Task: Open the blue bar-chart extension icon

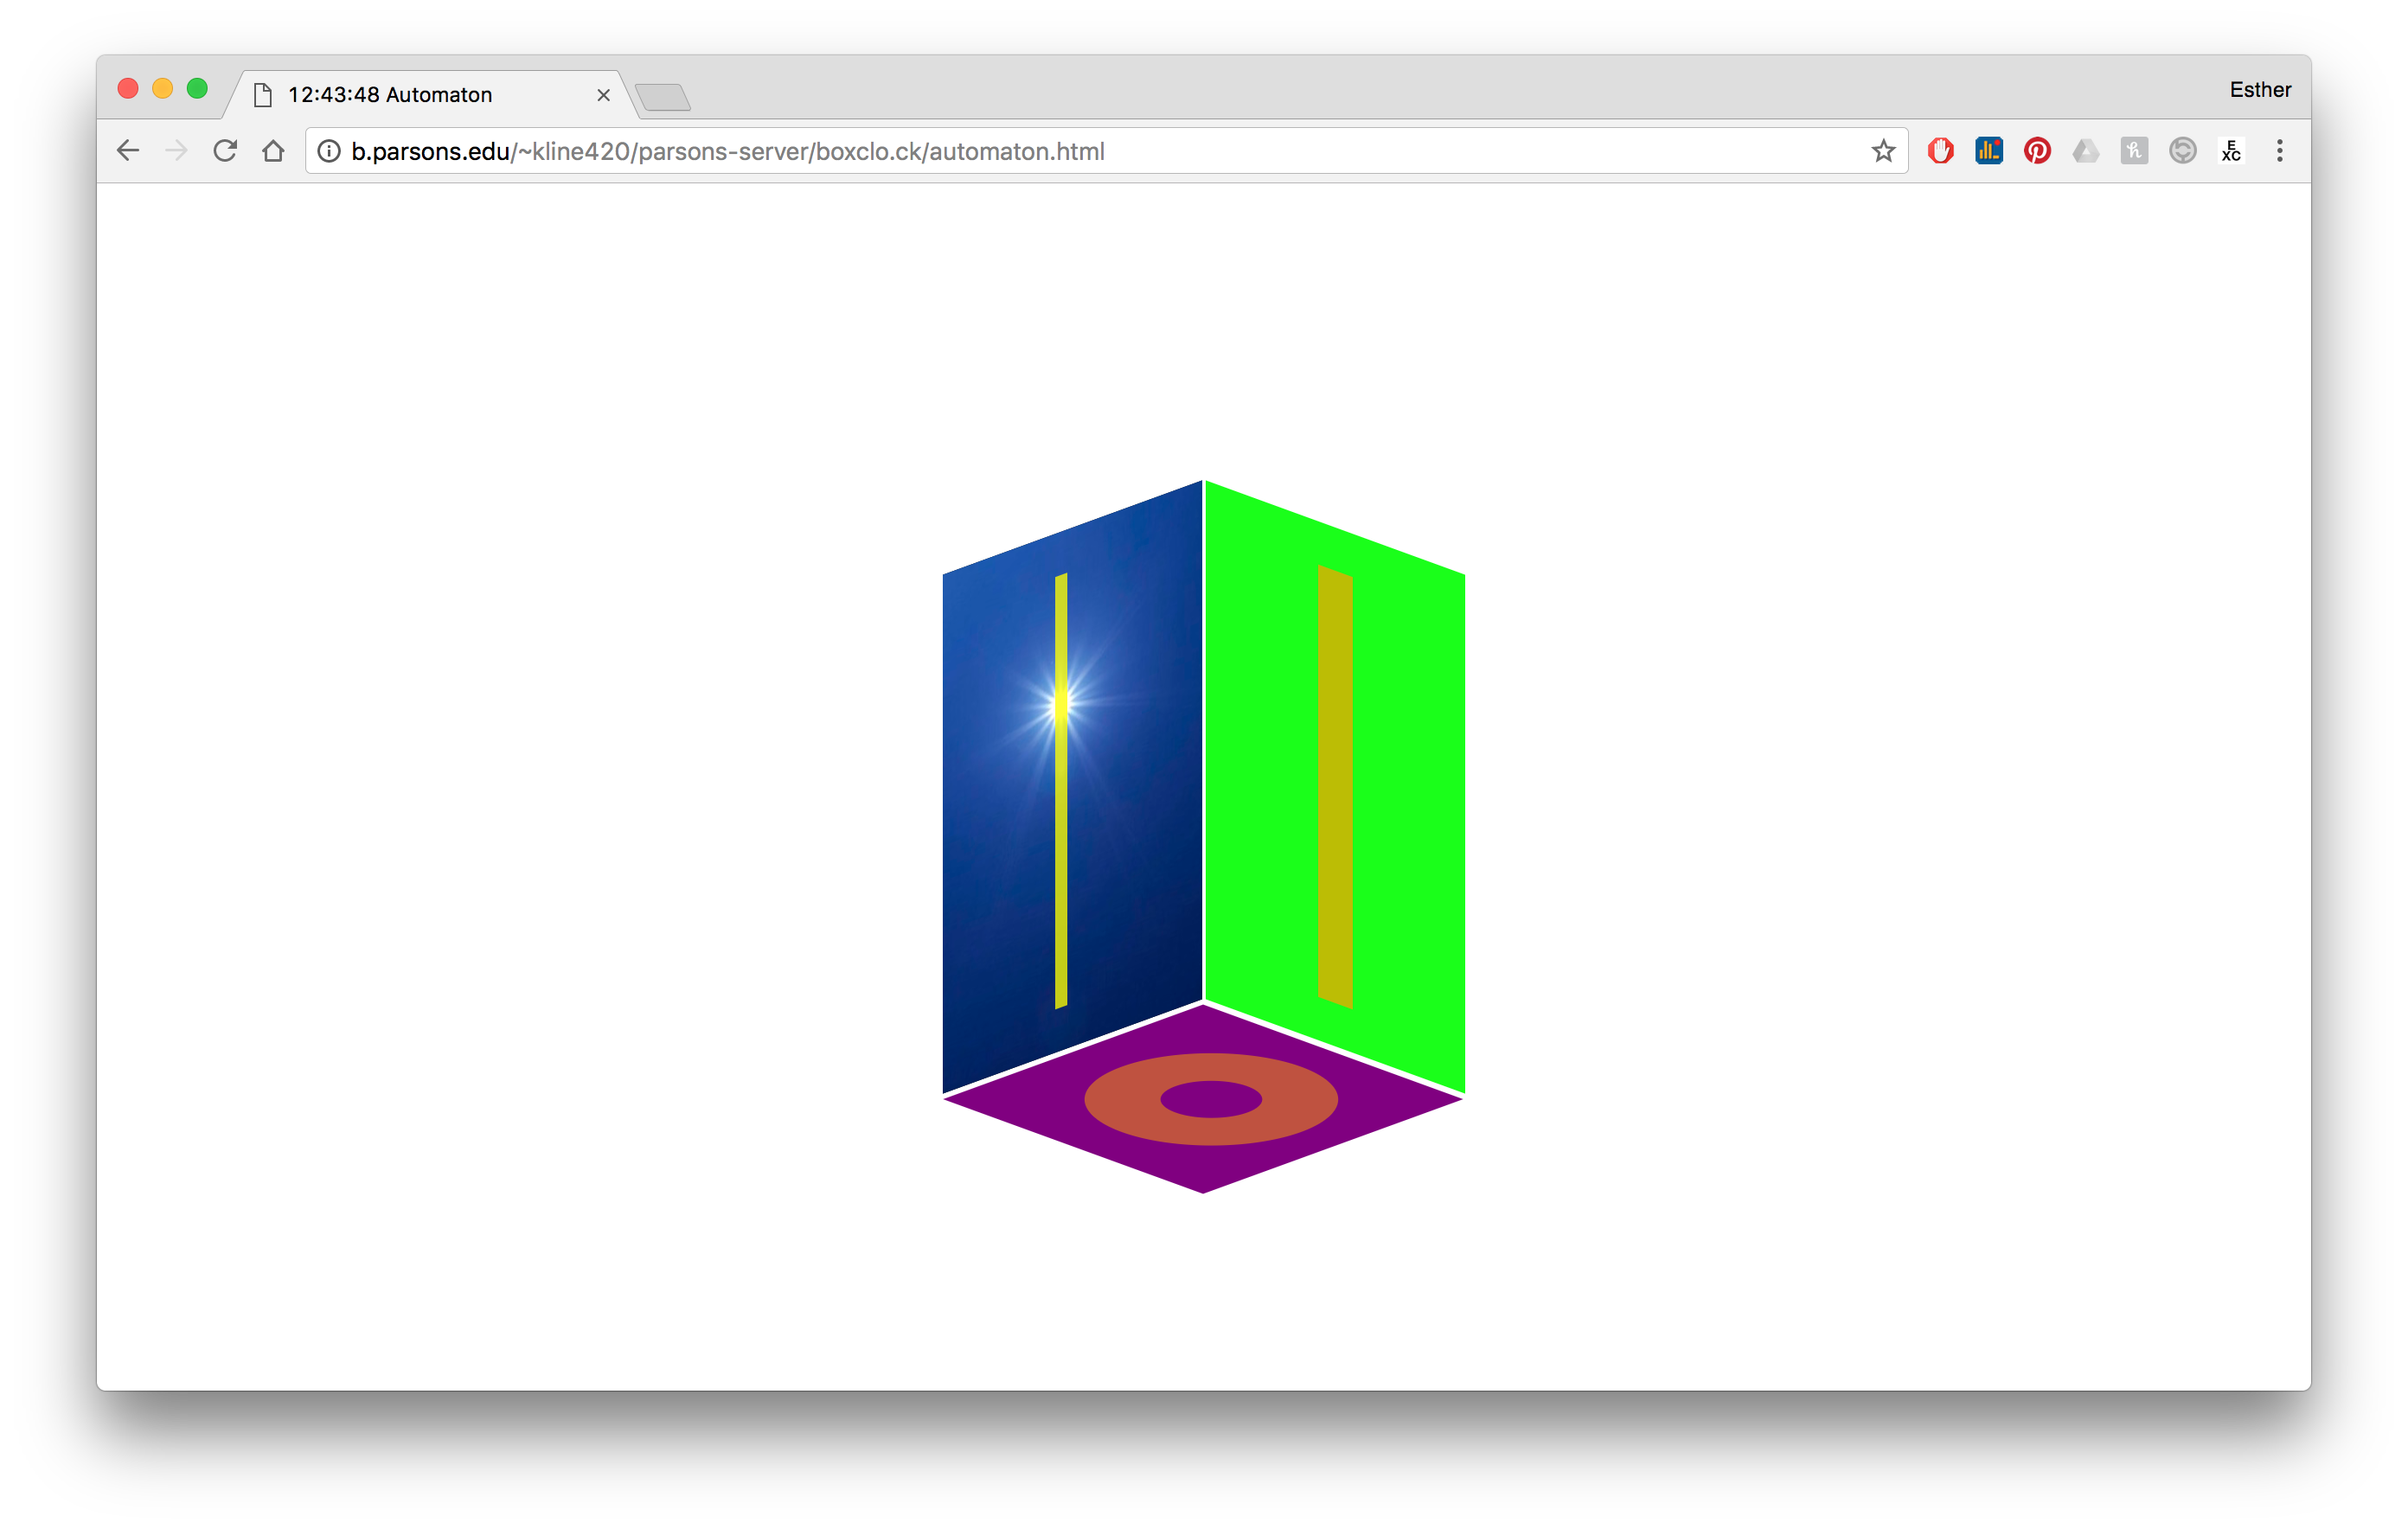Action: 1988,151
